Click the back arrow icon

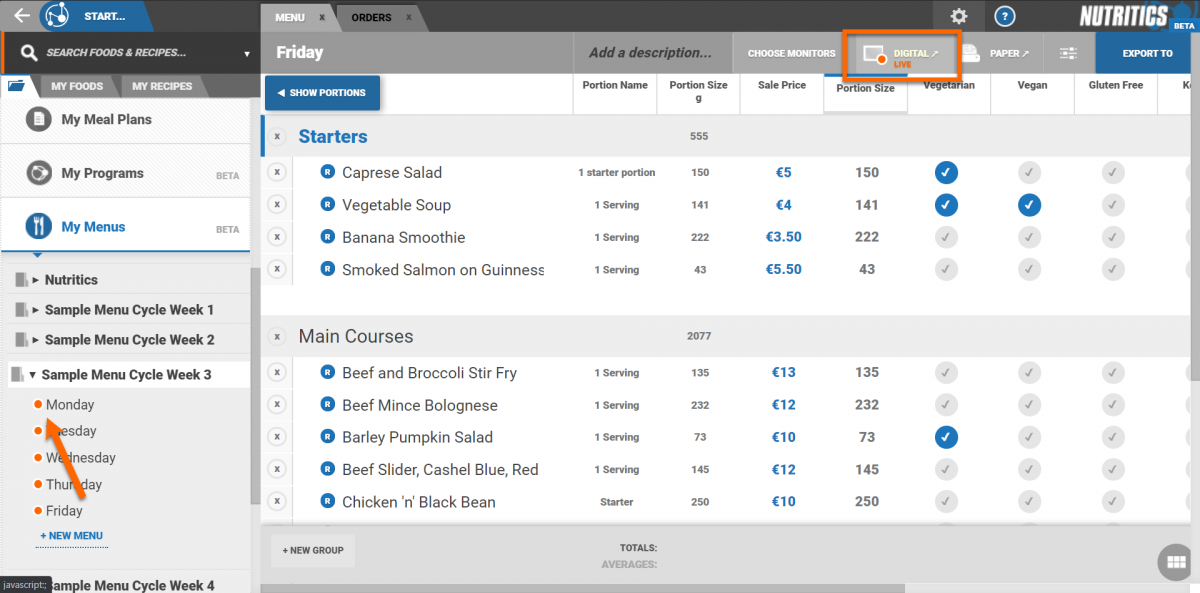pyautogui.click(x=21, y=16)
